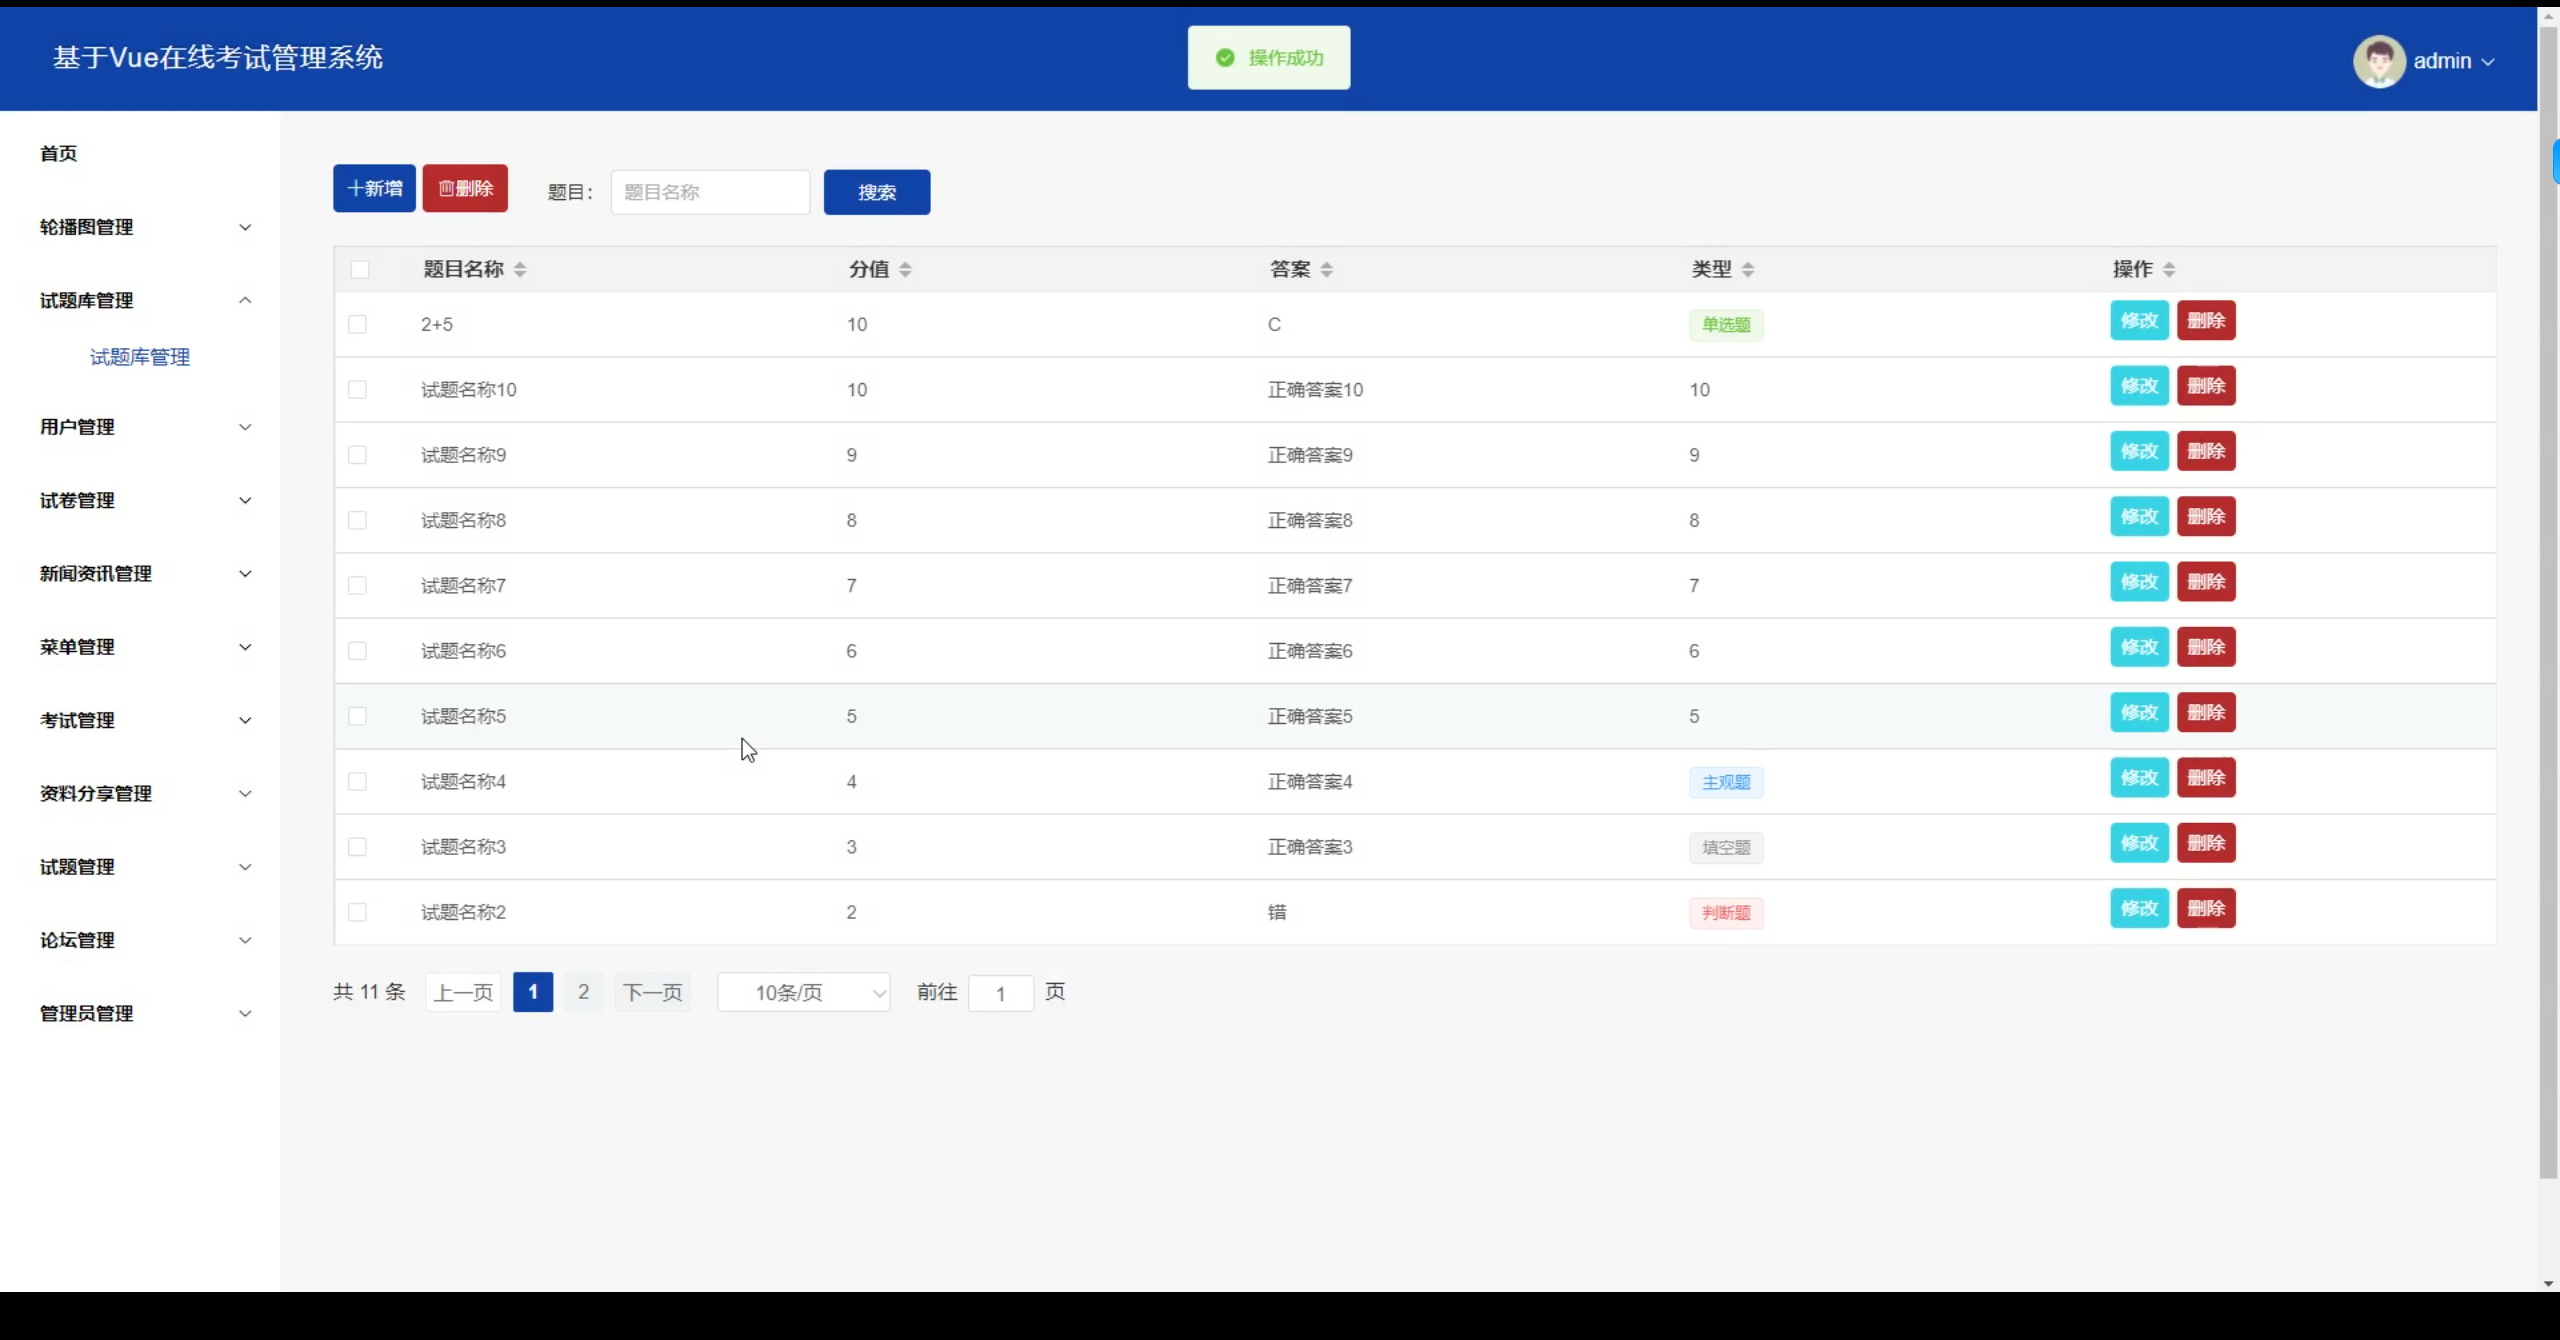Go to page 2 in pagination
The width and height of the screenshot is (2560, 1340).
click(583, 992)
